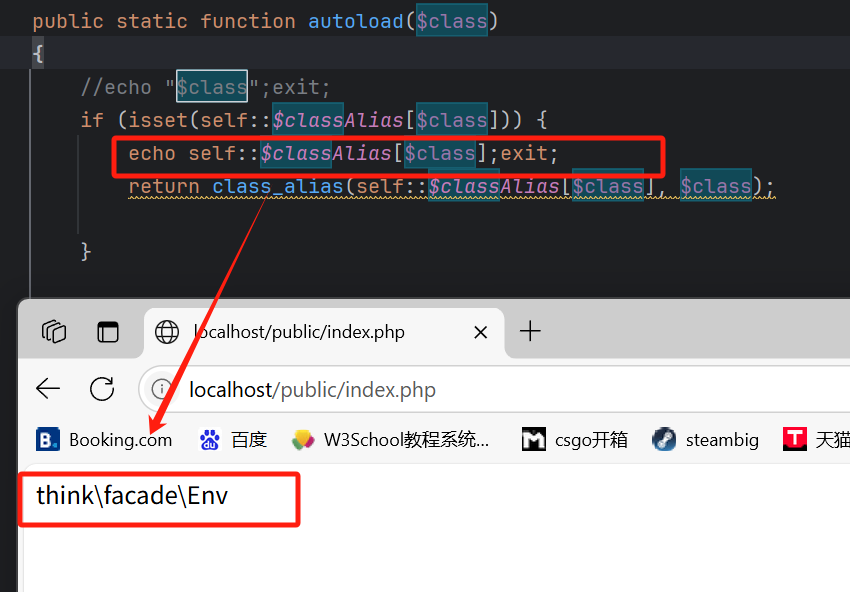Close the localhost/public/index.php tab
Screen dimensions: 850x592
click(x=480, y=332)
